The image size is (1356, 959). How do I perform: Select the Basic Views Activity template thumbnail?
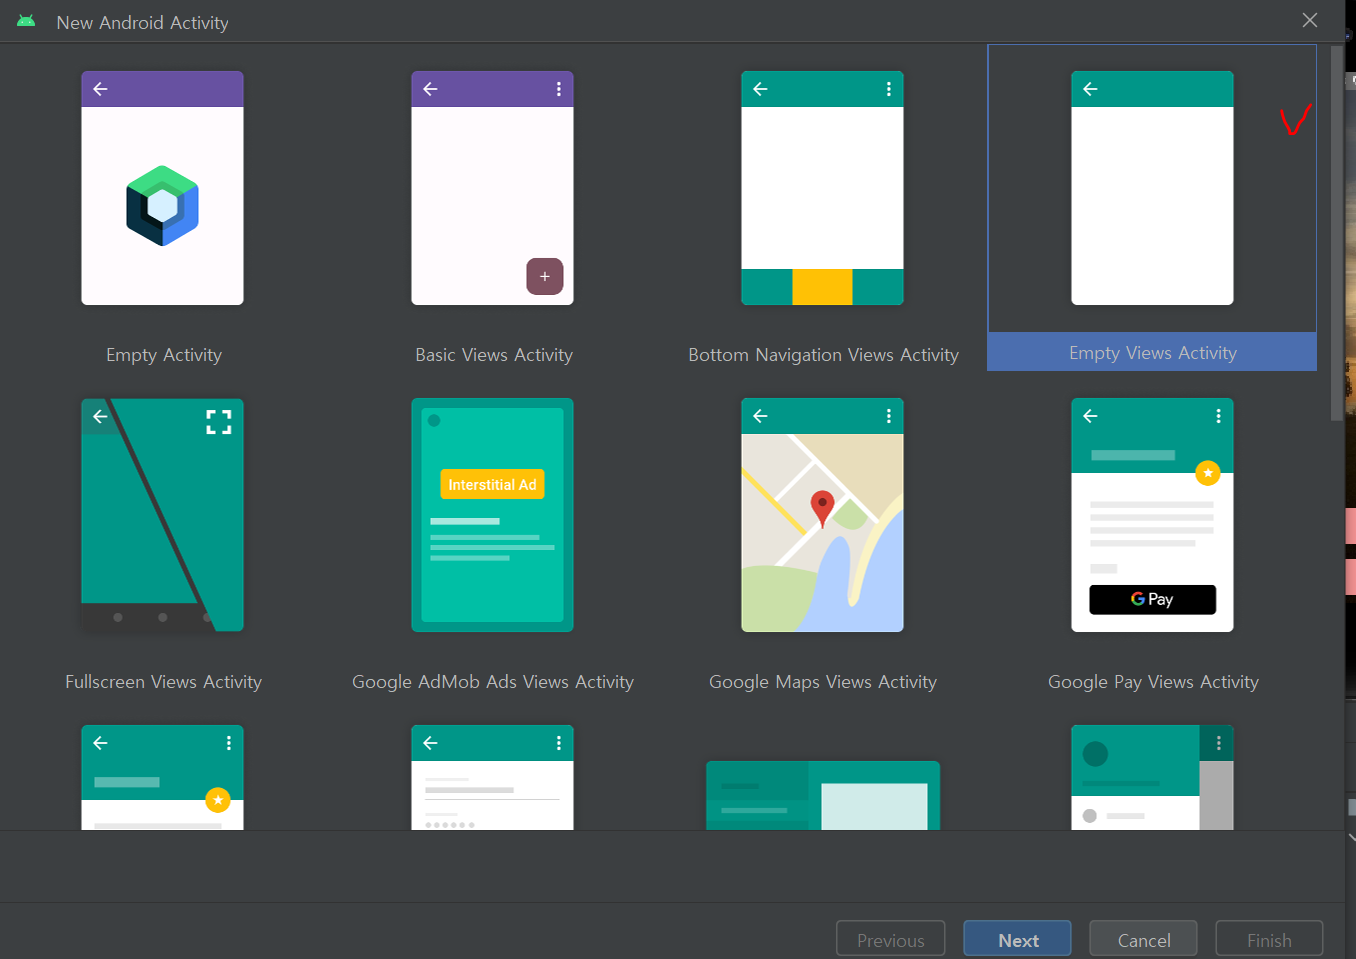[x=492, y=188]
